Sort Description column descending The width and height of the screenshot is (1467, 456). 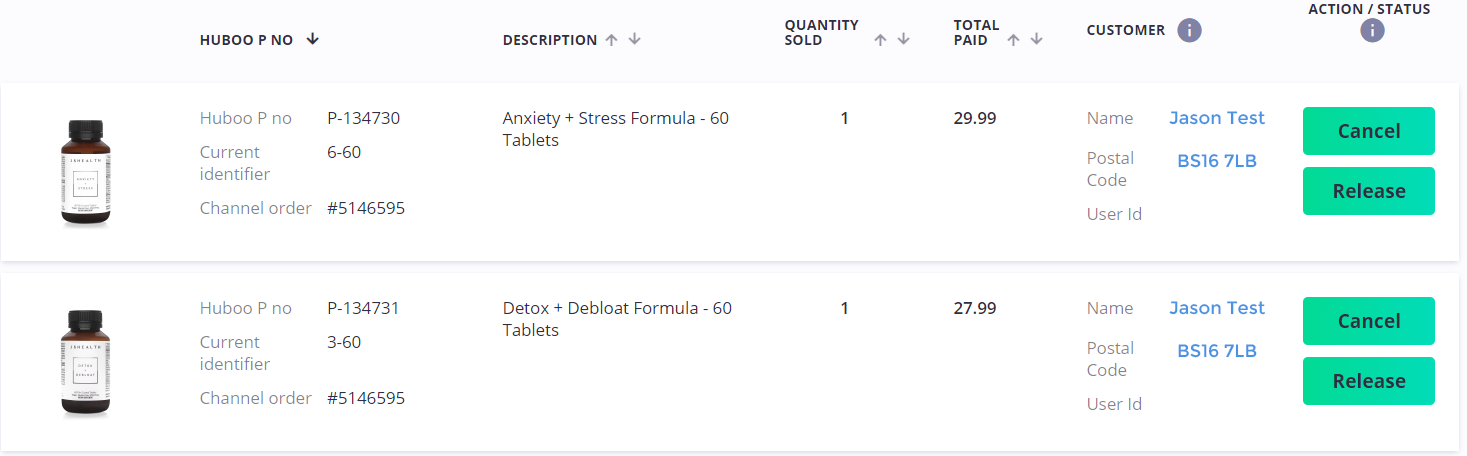click(x=635, y=40)
